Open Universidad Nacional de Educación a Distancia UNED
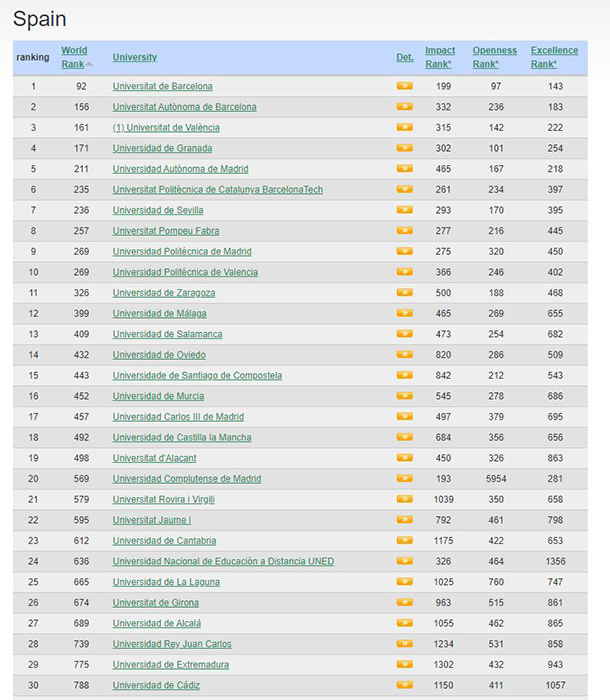The height and width of the screenshot is (700, 610). point(223,562)
